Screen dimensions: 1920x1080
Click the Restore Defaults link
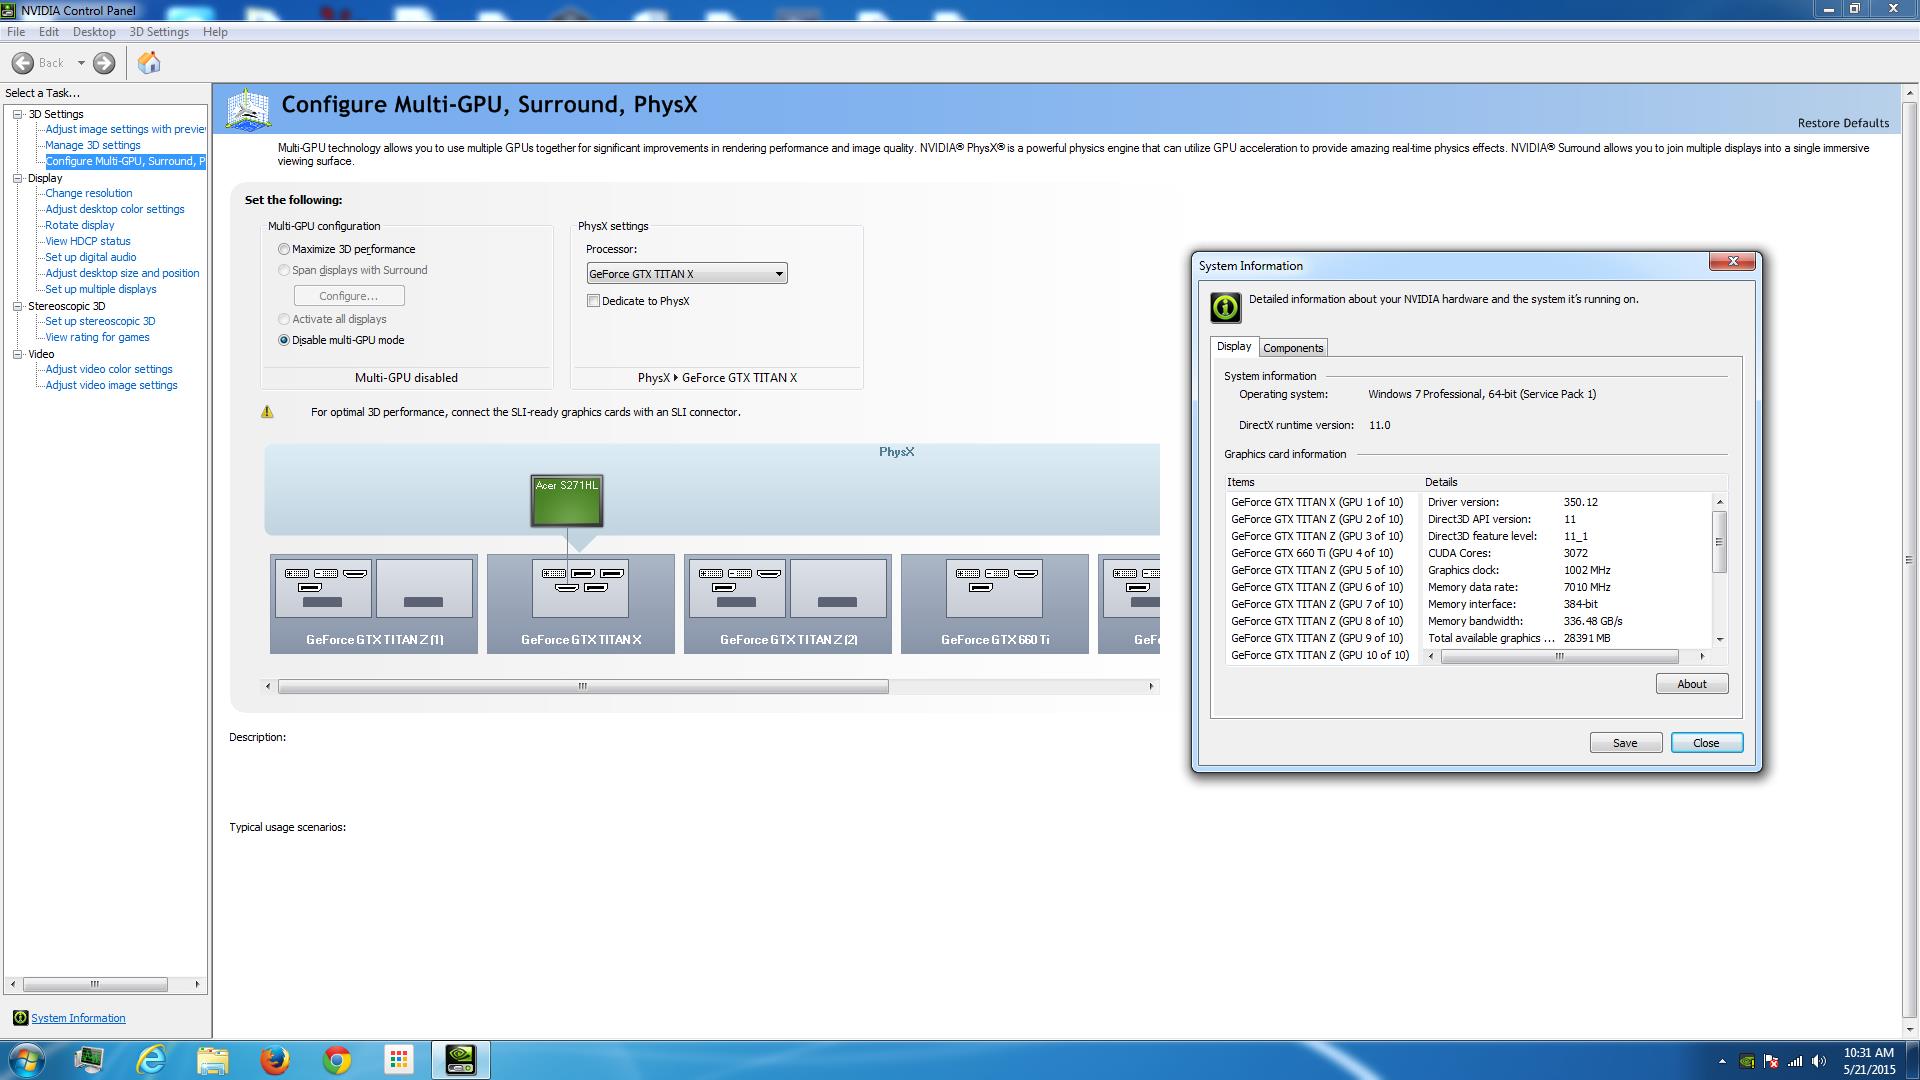[1843, 123]
